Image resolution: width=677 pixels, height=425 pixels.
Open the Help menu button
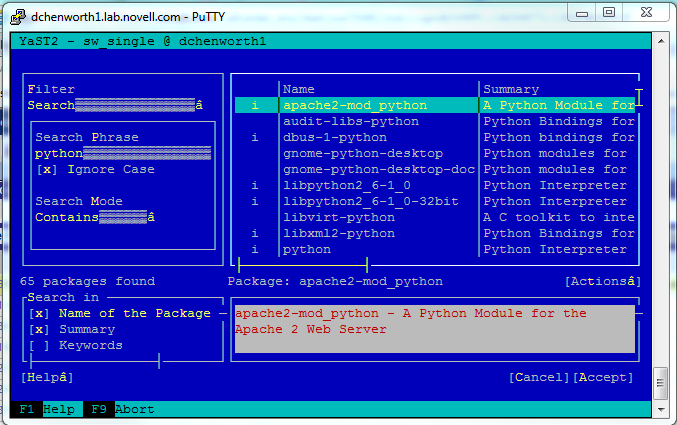point(47,377)
